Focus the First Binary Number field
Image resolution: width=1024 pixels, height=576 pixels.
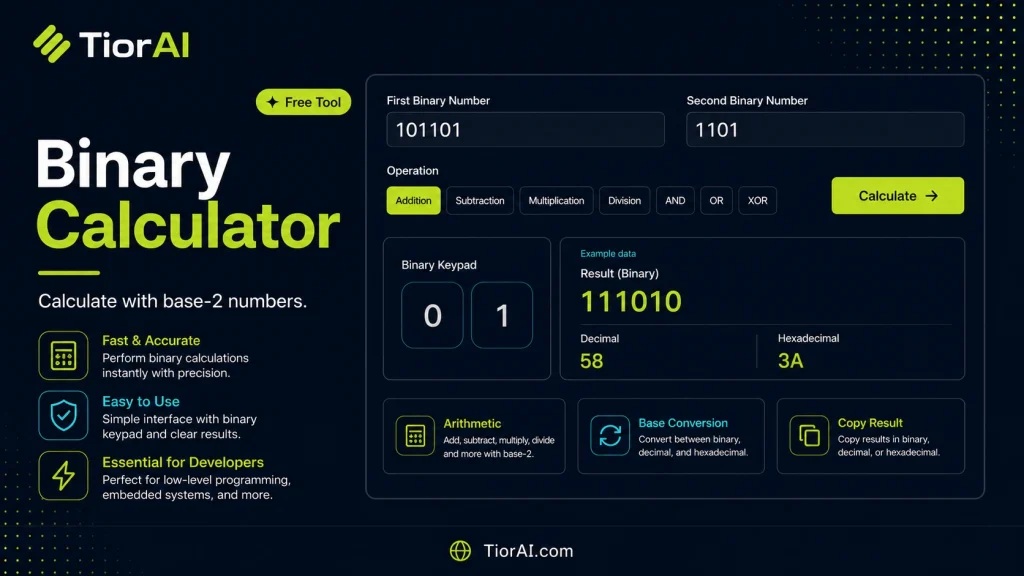(x=526, y=129)
